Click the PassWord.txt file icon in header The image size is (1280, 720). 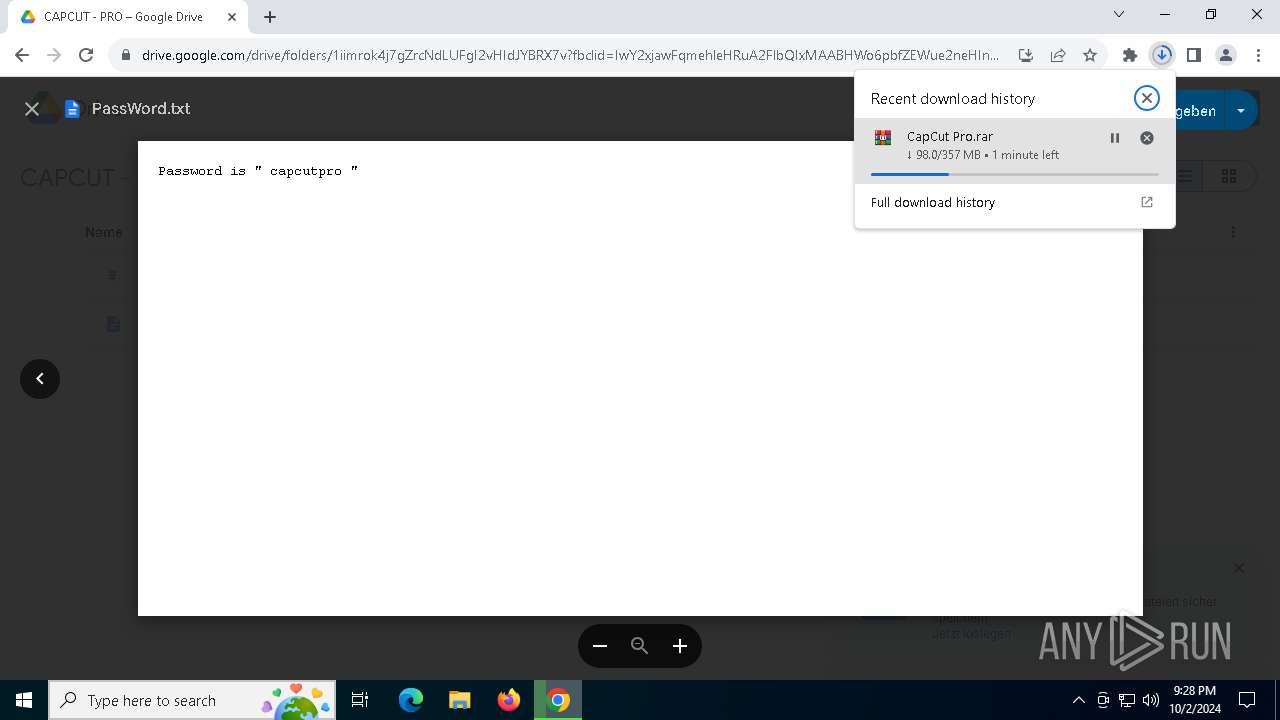(x=72, y=109)
